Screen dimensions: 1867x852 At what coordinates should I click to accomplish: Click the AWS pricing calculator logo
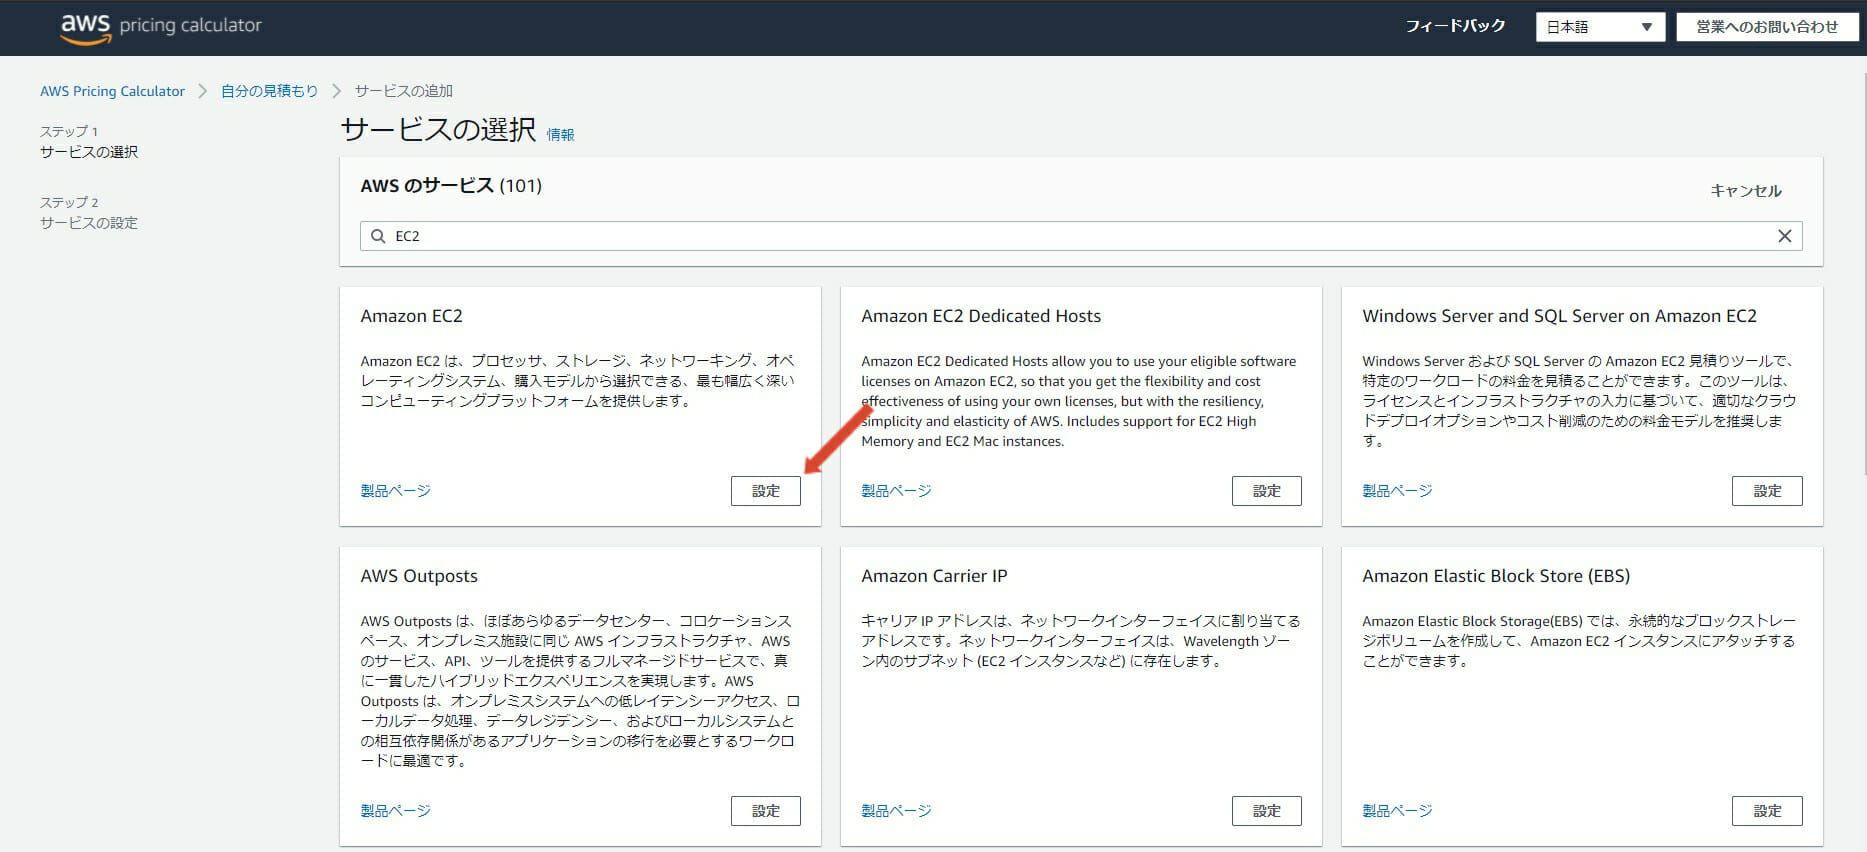point(161,28)
